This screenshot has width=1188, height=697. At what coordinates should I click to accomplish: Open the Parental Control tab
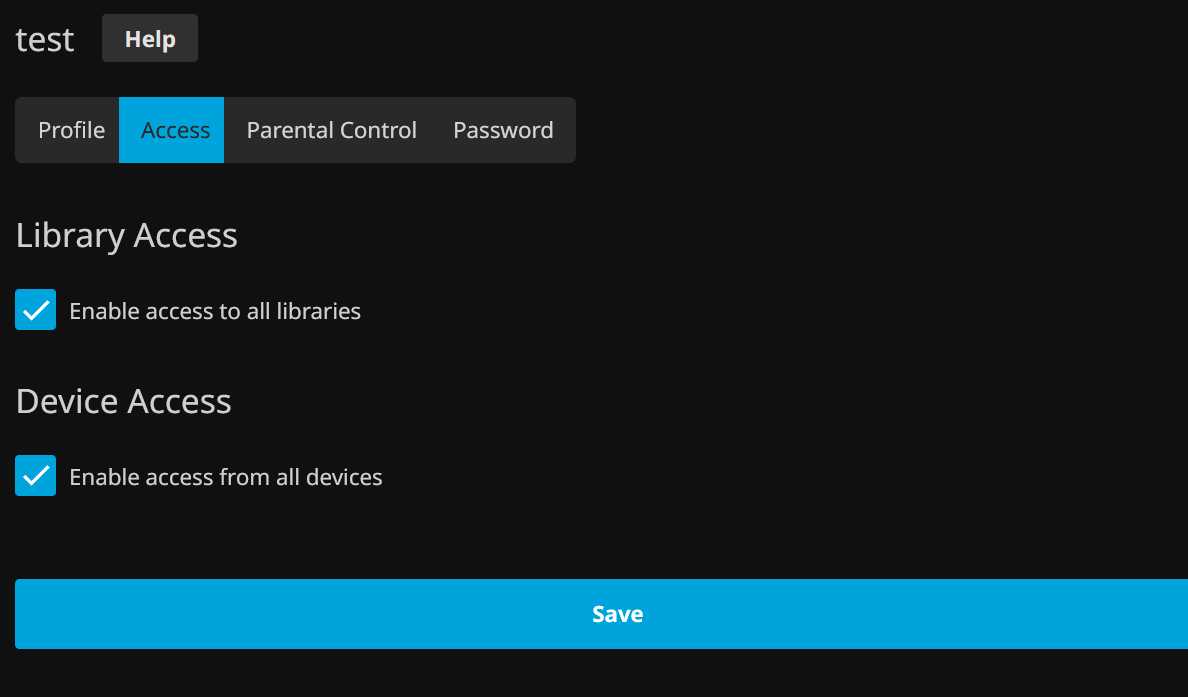click(331, 130)
